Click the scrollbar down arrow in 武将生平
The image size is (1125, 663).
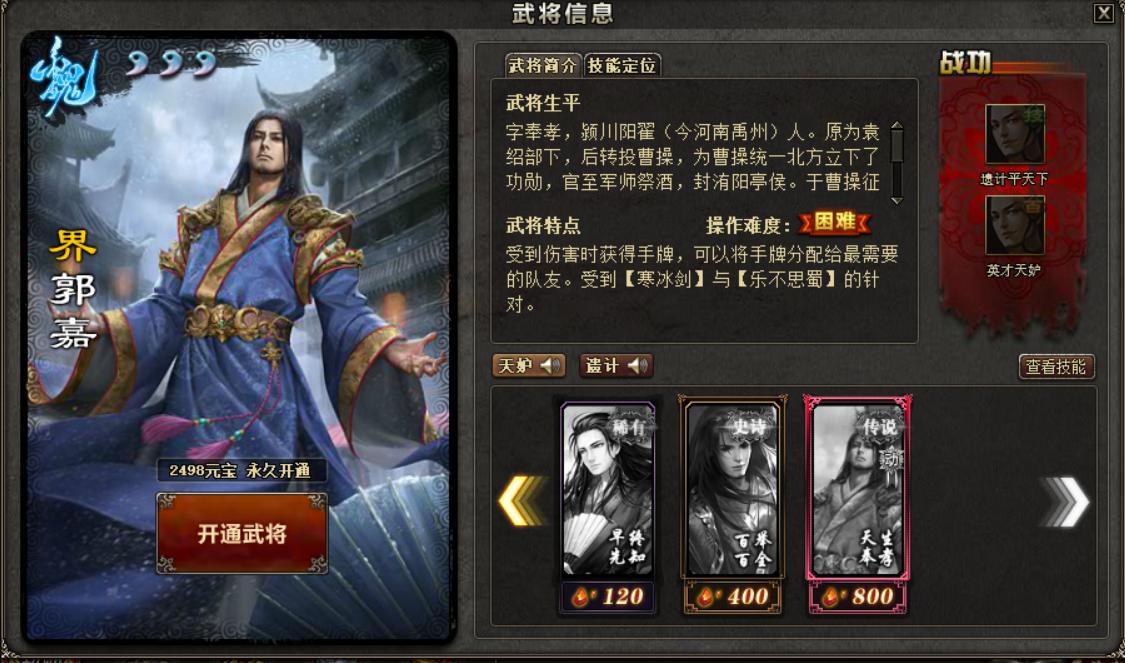(x=897, y=200)
